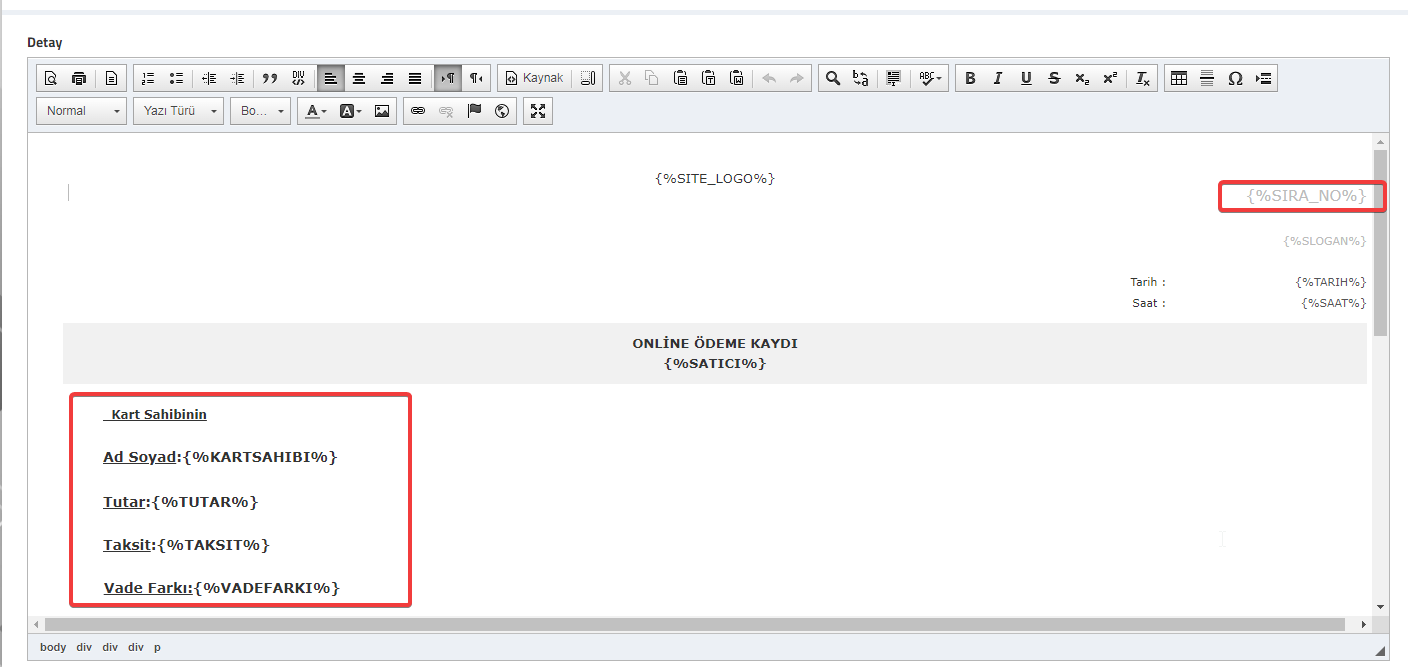Insert horizontal line
Image resolution: width=1408 pixels, height=667 pixels.
click(1207, 78)
